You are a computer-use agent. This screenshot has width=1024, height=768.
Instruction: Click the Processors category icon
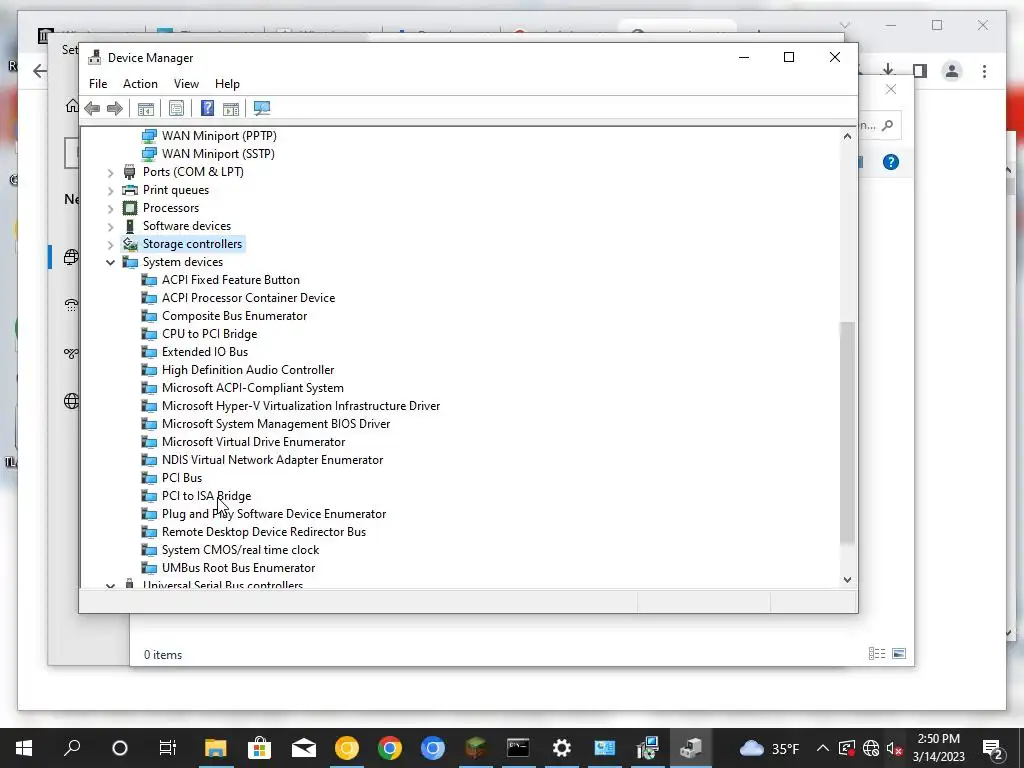(x=130, y=208)
